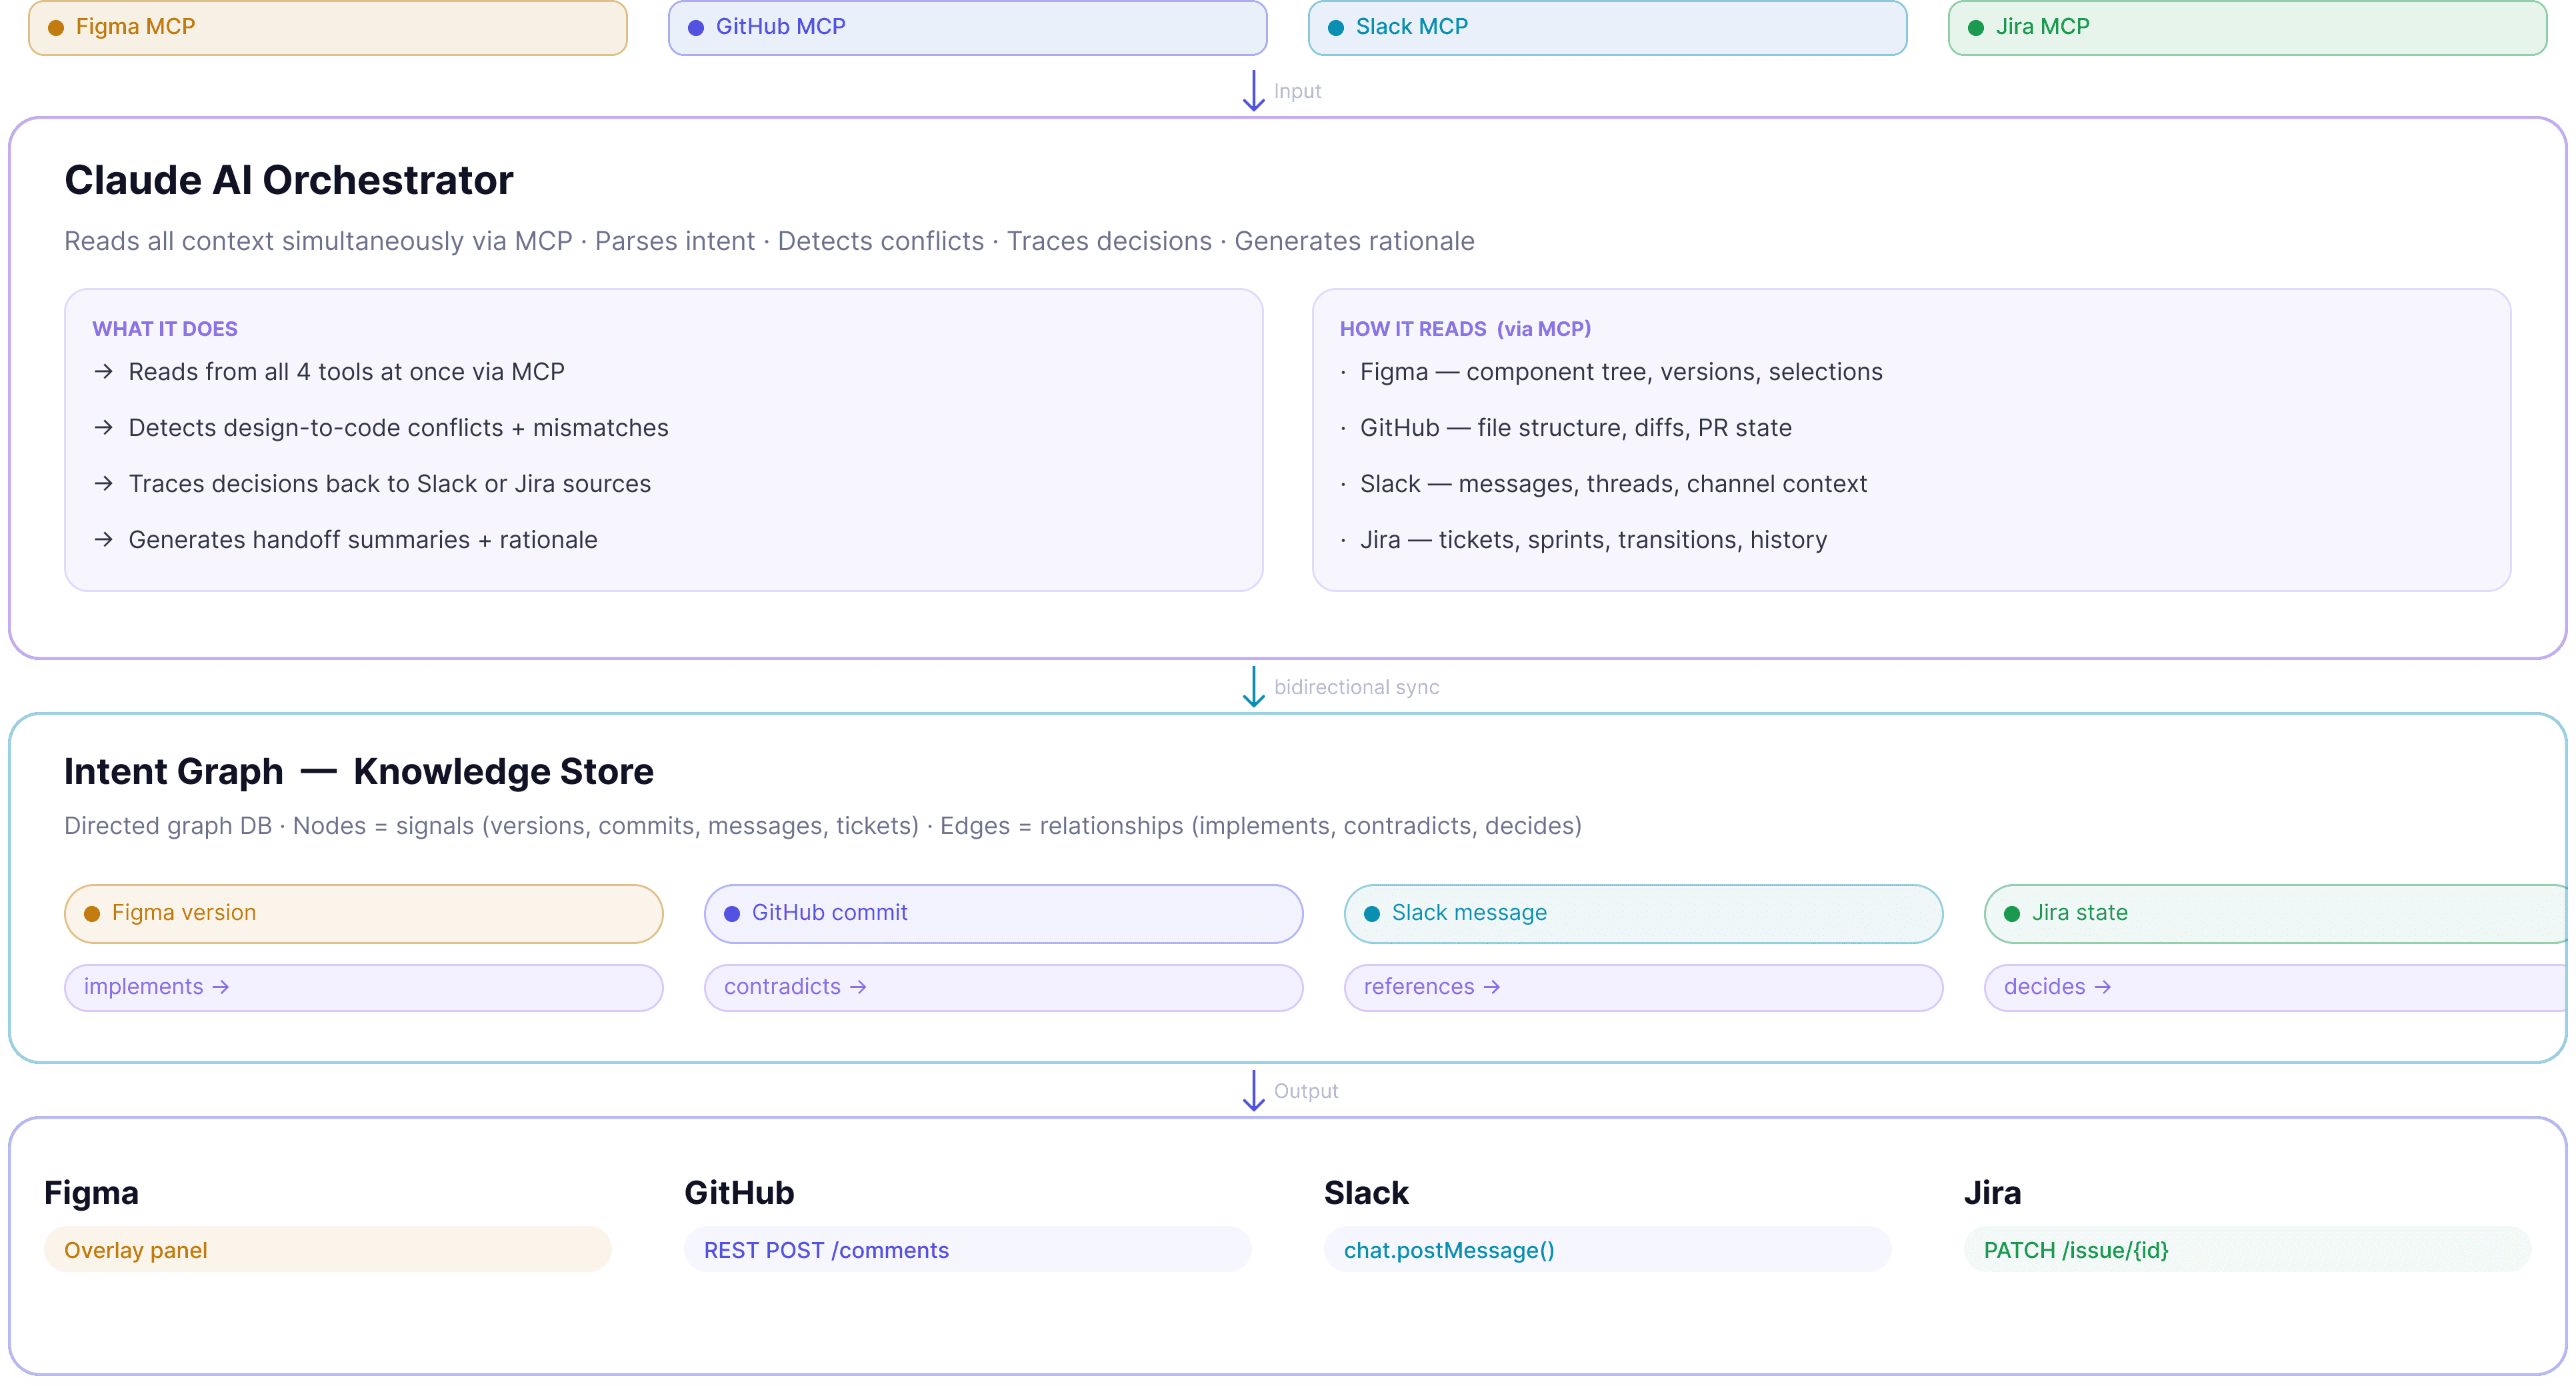Click the 'REST POST /comments' link

pyautogui.click(x=826, y=1250)
